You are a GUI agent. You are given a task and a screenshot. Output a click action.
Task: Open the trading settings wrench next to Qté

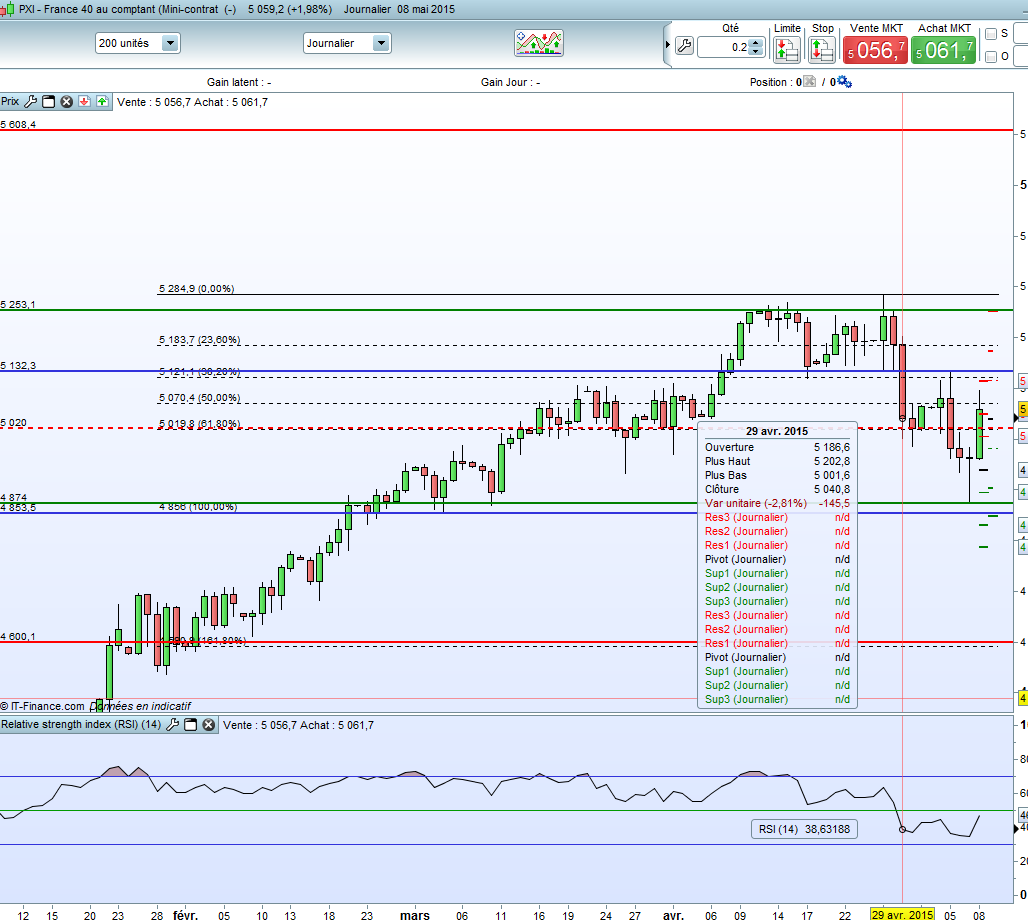(x=684, y=47)
